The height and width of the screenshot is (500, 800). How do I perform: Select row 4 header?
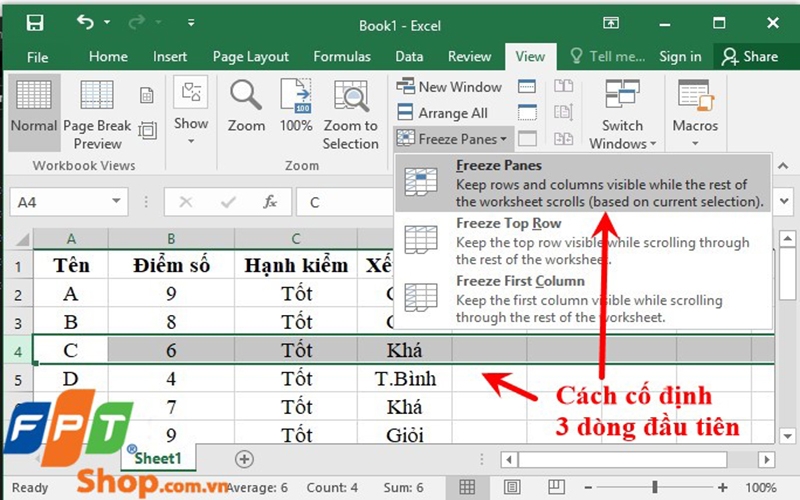coord(18,351)
